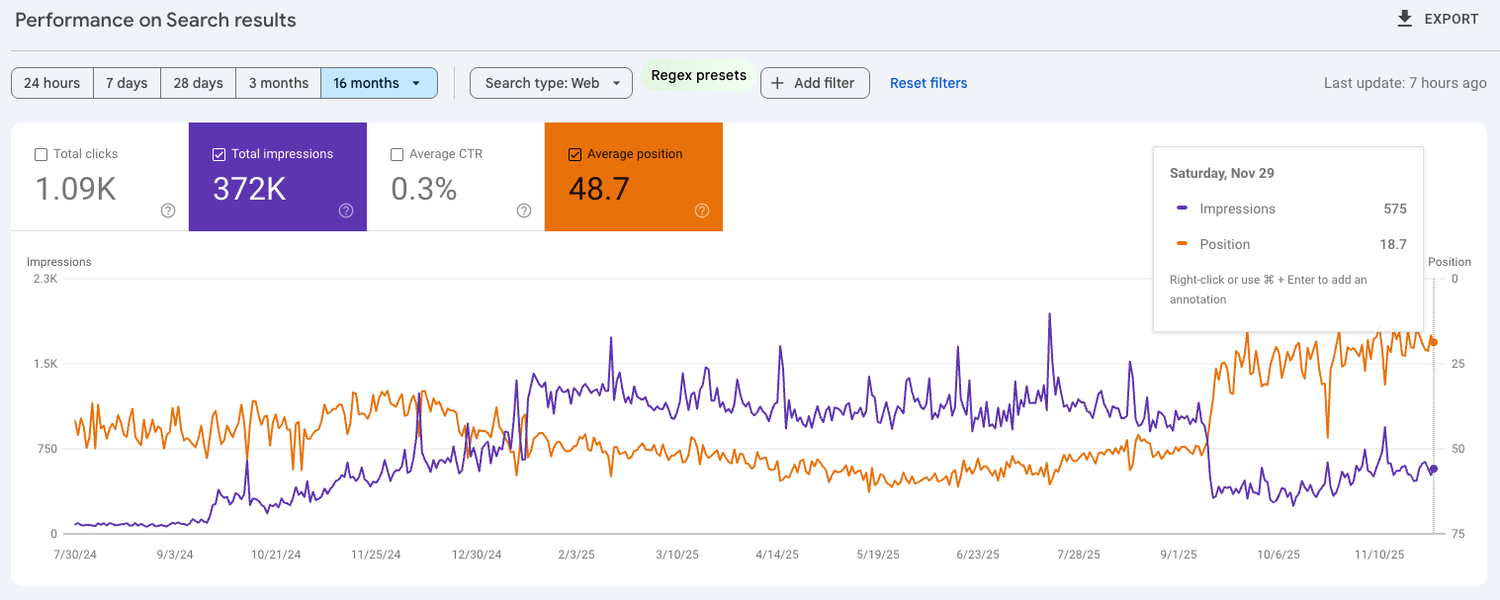The height and width of the screenshot is (600, 1500).
Task: Click the Reset filters link
Action: pos(928,83)
